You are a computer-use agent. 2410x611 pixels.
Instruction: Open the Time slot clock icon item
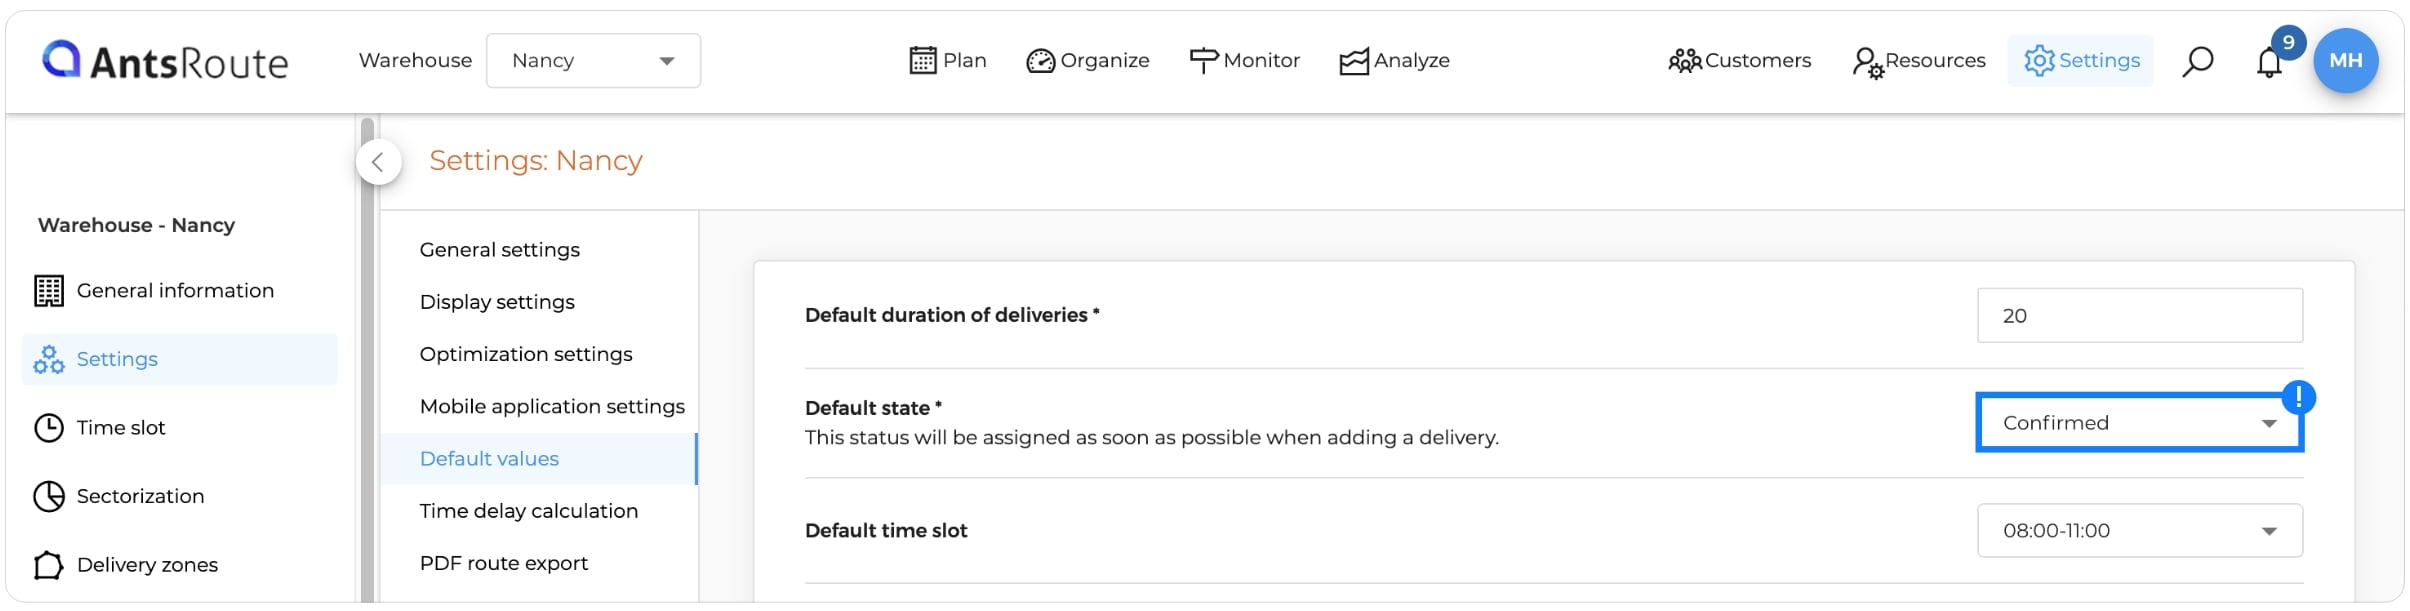pos(100,428)
